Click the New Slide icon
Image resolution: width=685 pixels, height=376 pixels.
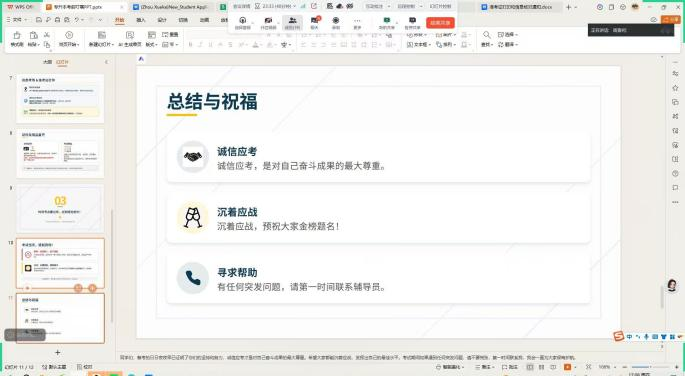101,35
